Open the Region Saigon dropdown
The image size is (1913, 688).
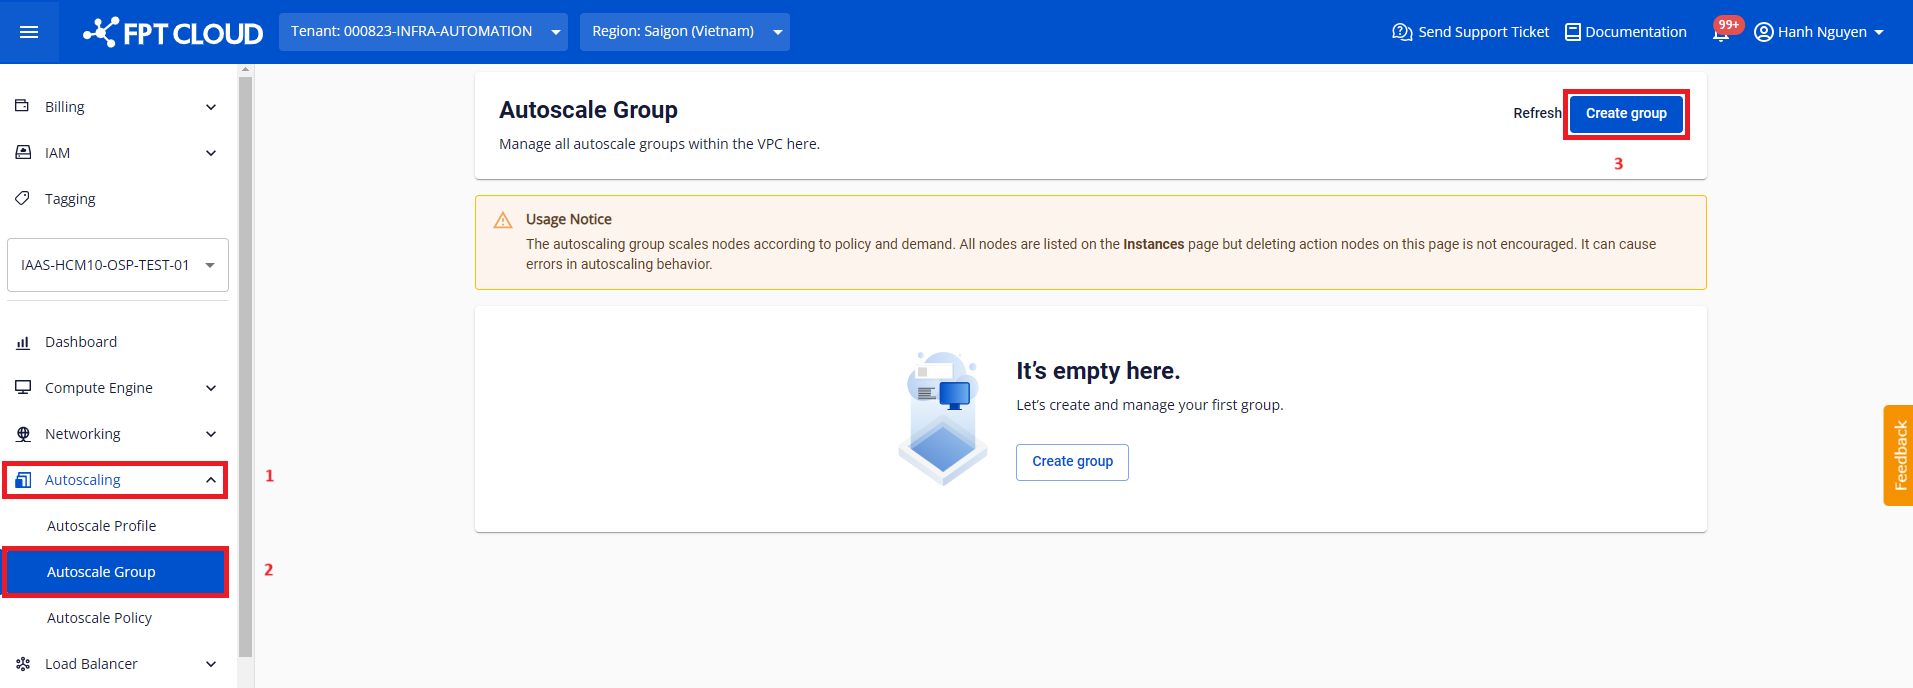pos(684,32)
